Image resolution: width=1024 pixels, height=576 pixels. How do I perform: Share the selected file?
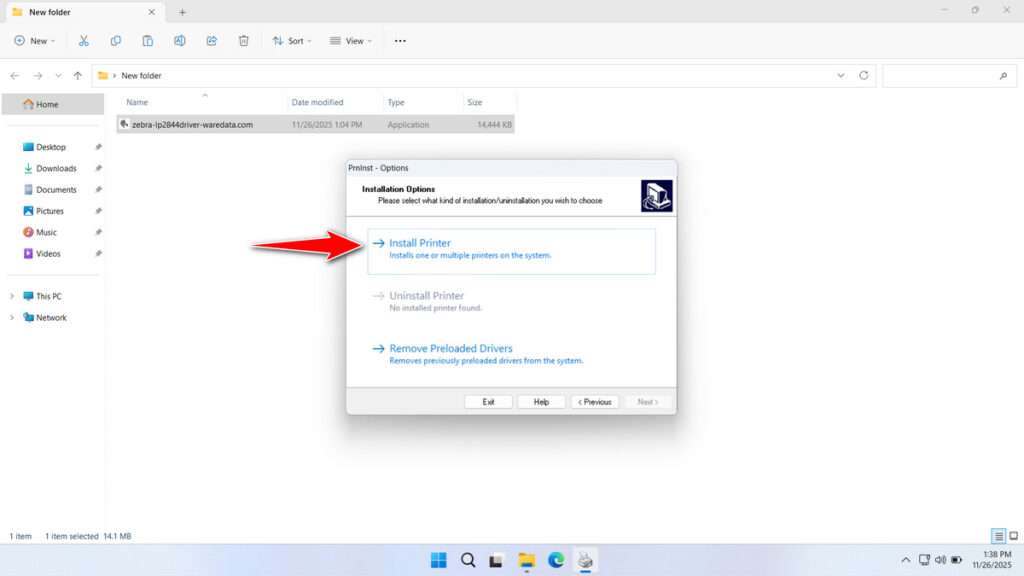click(x=211, y=40)
